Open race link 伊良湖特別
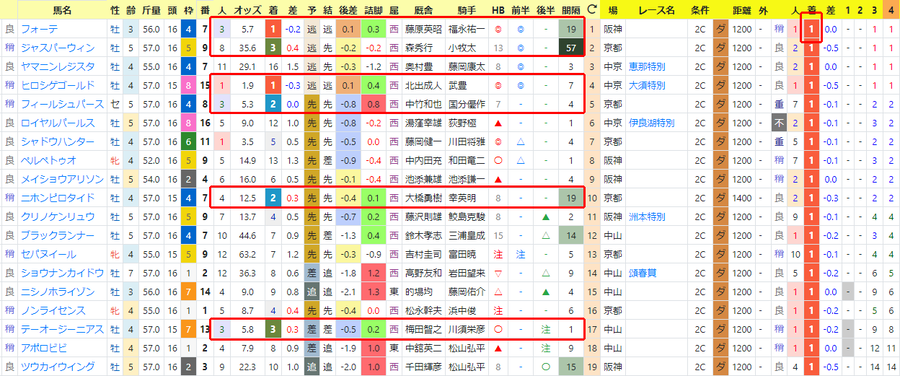The width and height of the screenshot is (900, 376). tap(651, 123)
